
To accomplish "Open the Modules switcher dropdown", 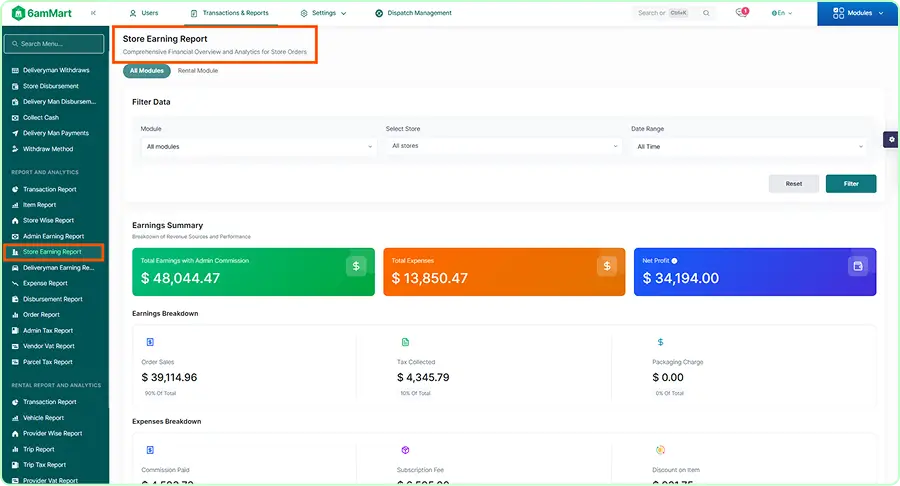I will (x=858, y=13).
